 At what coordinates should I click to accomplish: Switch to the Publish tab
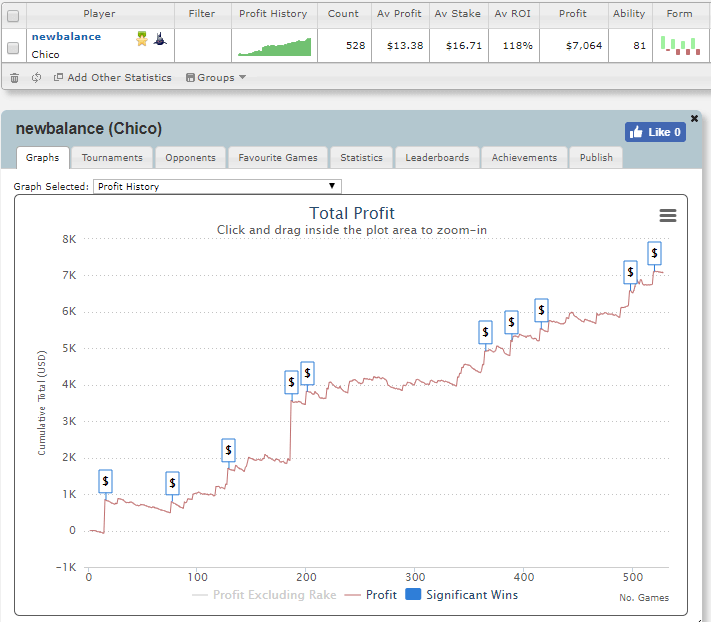pyautogui.click(x=596, y=158)
